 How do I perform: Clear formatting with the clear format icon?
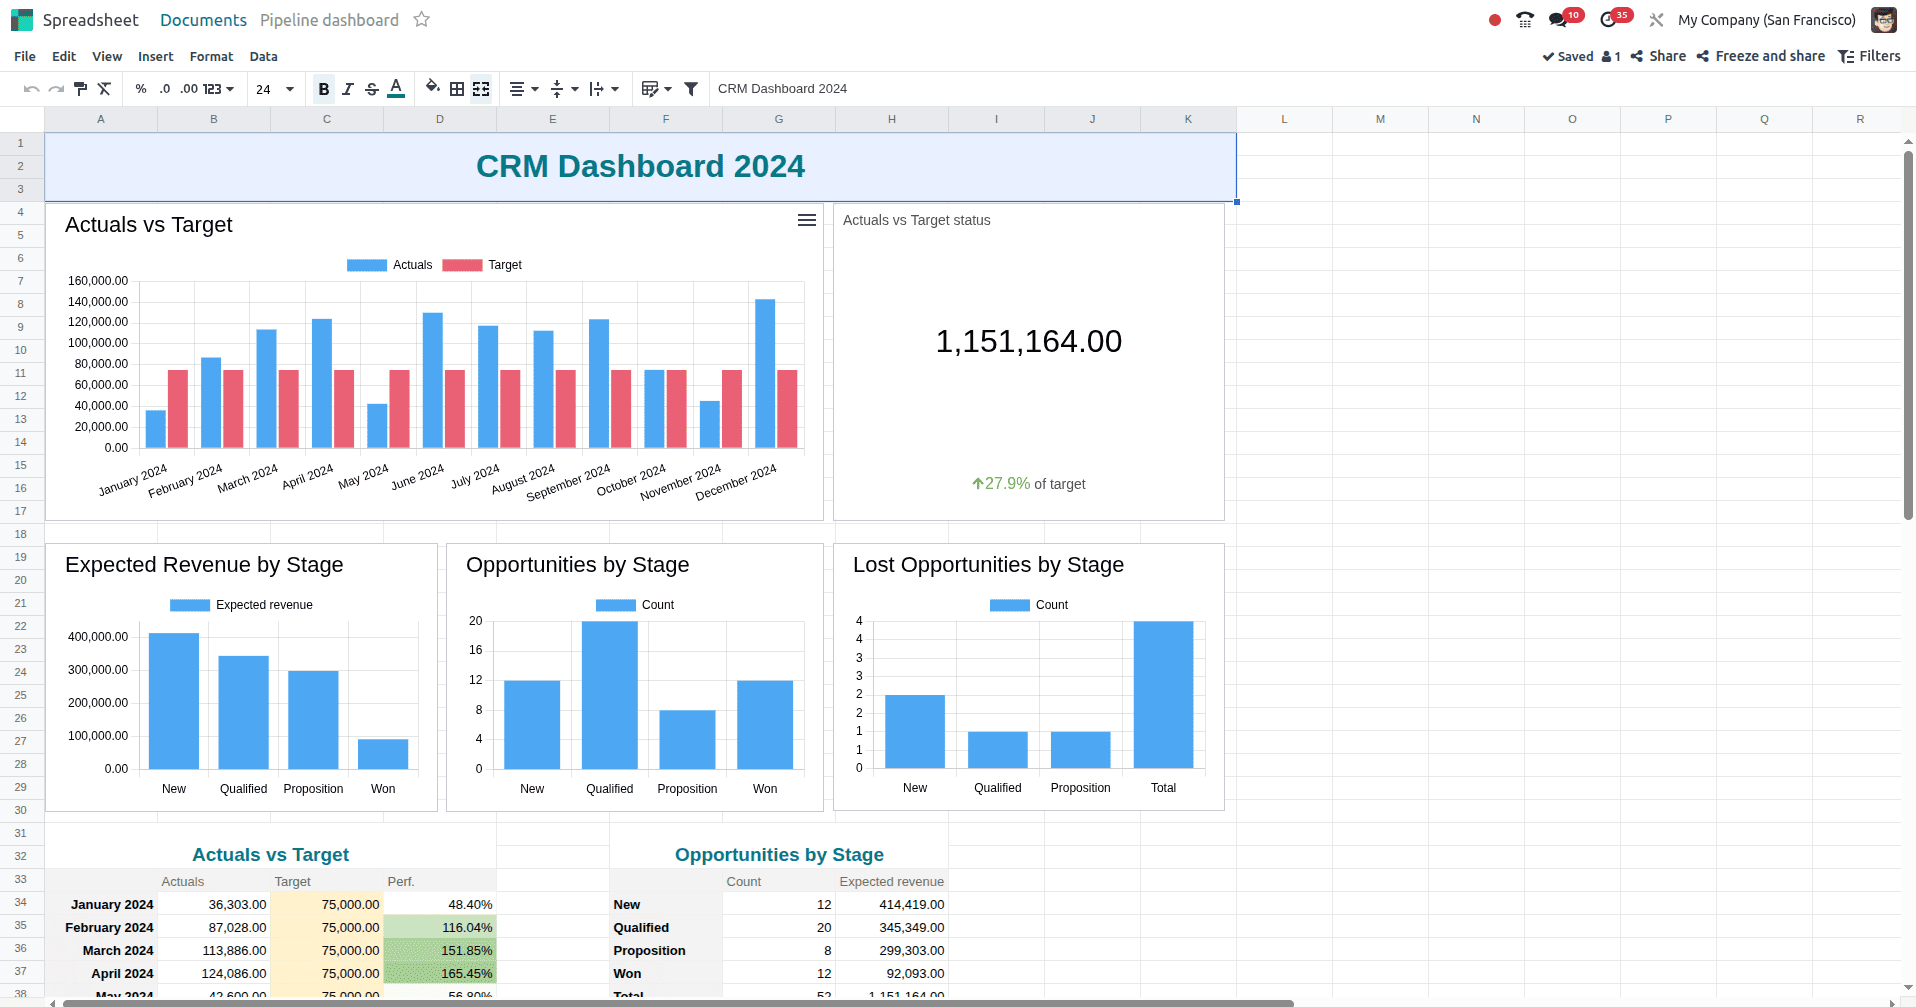[x=105, y=88]
